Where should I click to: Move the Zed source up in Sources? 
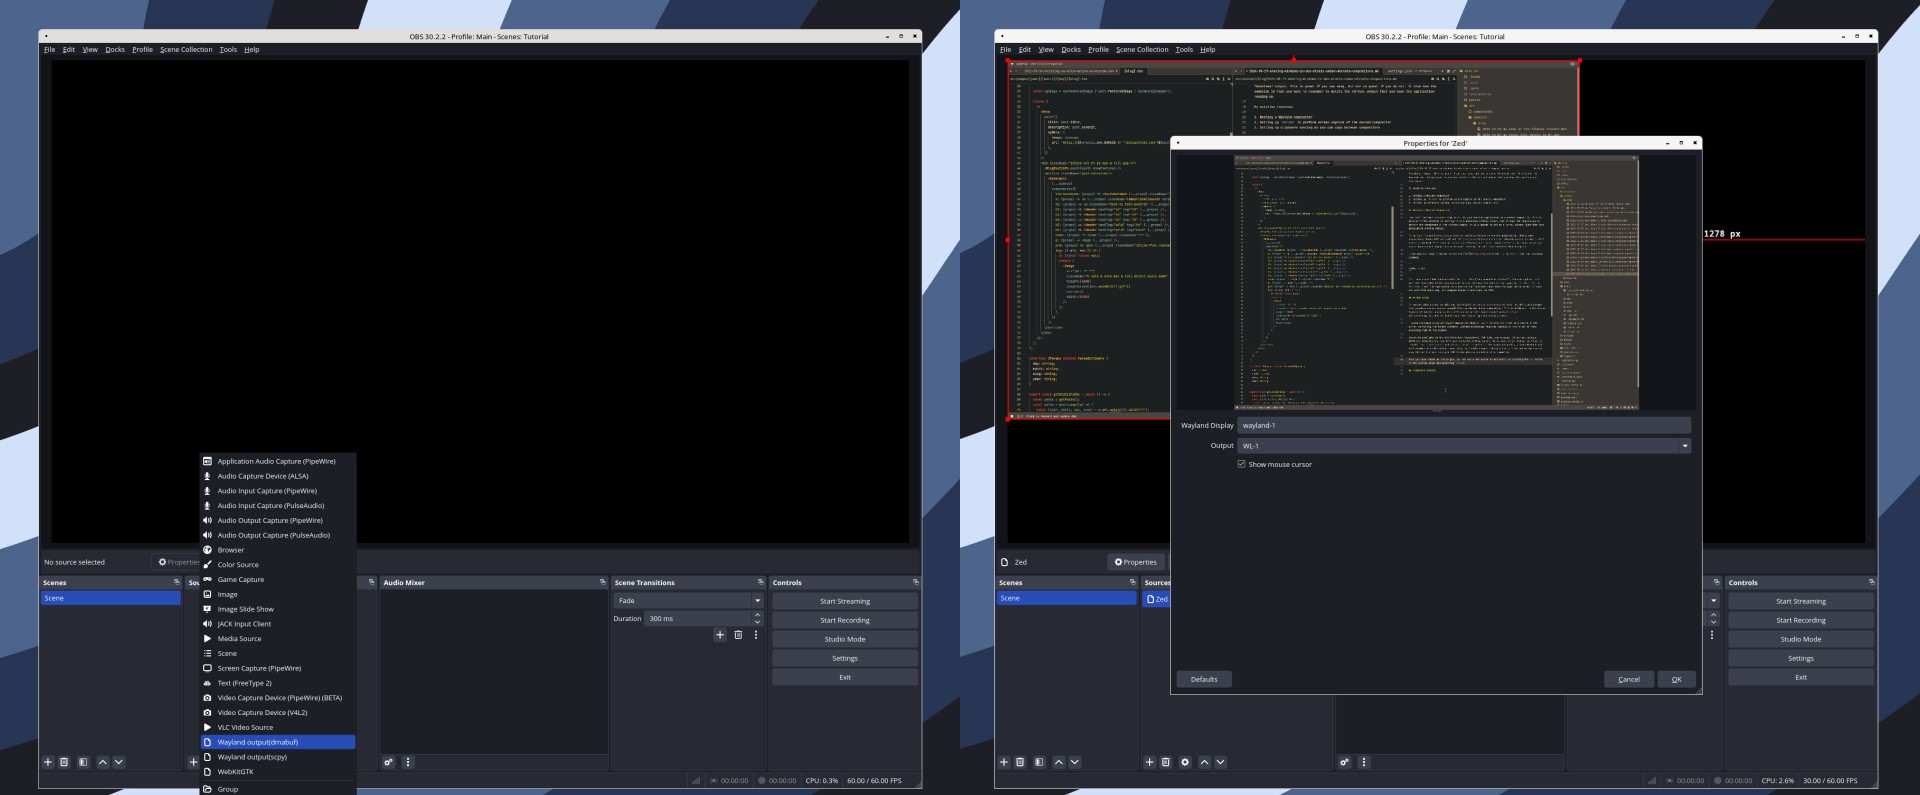[x=1204, y=762]
